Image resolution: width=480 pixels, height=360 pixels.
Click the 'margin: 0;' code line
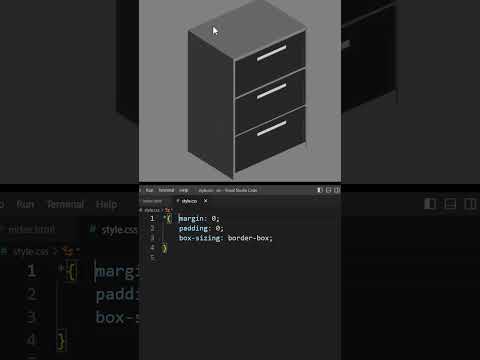[x=199, y=219]
